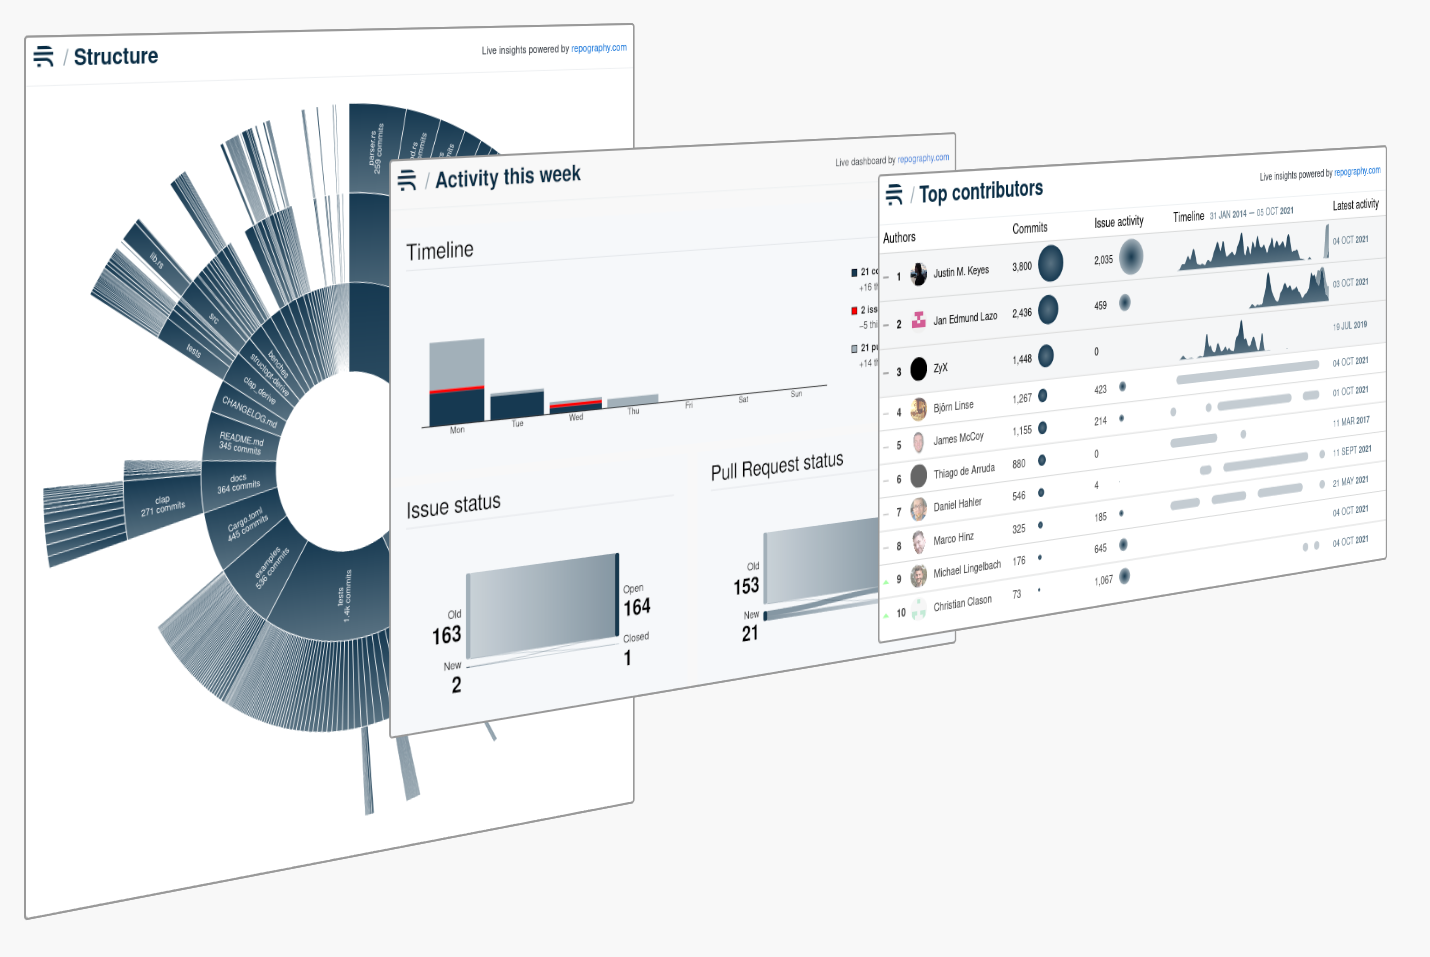The width and height of the screenshot is (1430, 957).
Task: Click the Cargo.toml segment in the chart
Action: click(x=246, y=524)
